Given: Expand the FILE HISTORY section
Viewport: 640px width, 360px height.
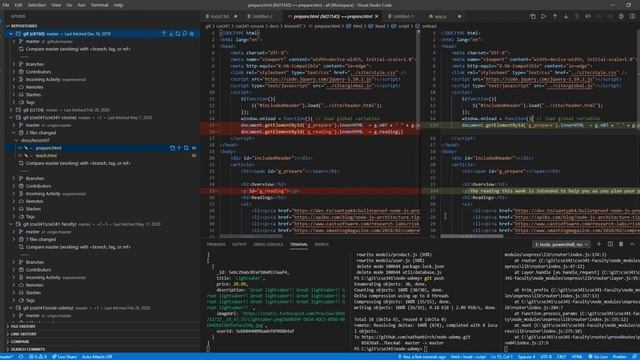Looking at the screenshot, I should (x=102, y=327).
